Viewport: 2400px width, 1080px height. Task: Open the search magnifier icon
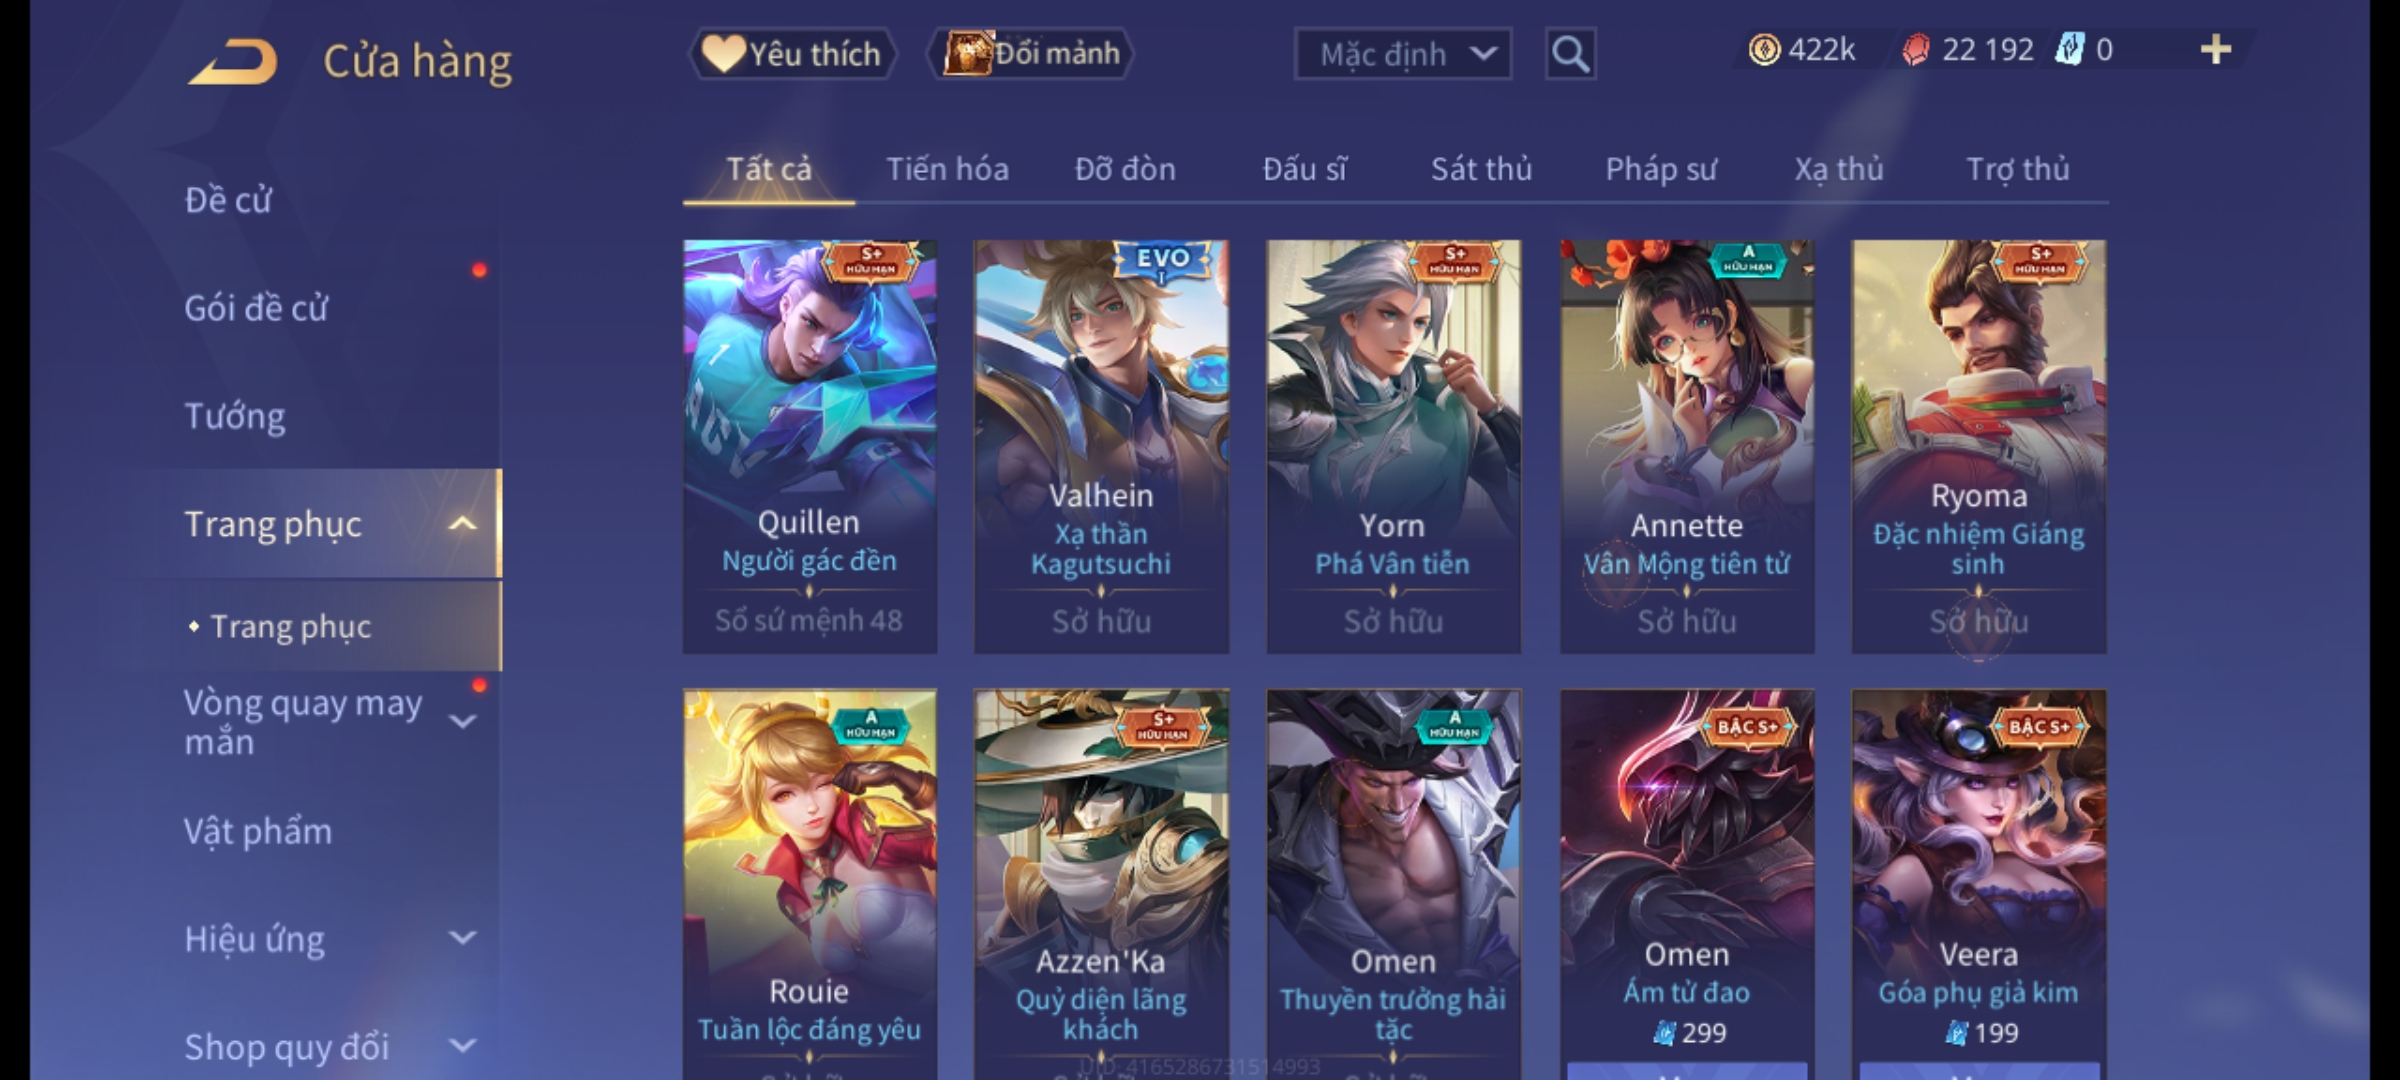pyautogui.click(x=1570, y=54)
